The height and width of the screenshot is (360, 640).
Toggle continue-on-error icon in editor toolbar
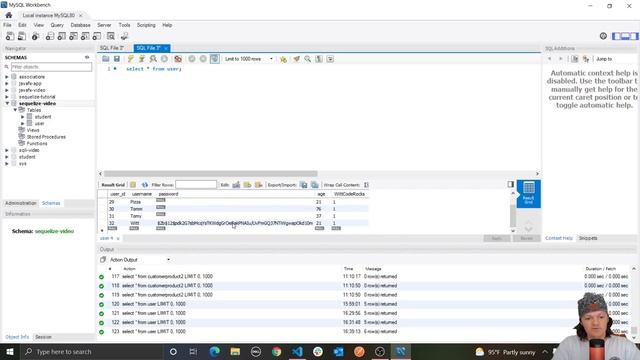point(178,59)
